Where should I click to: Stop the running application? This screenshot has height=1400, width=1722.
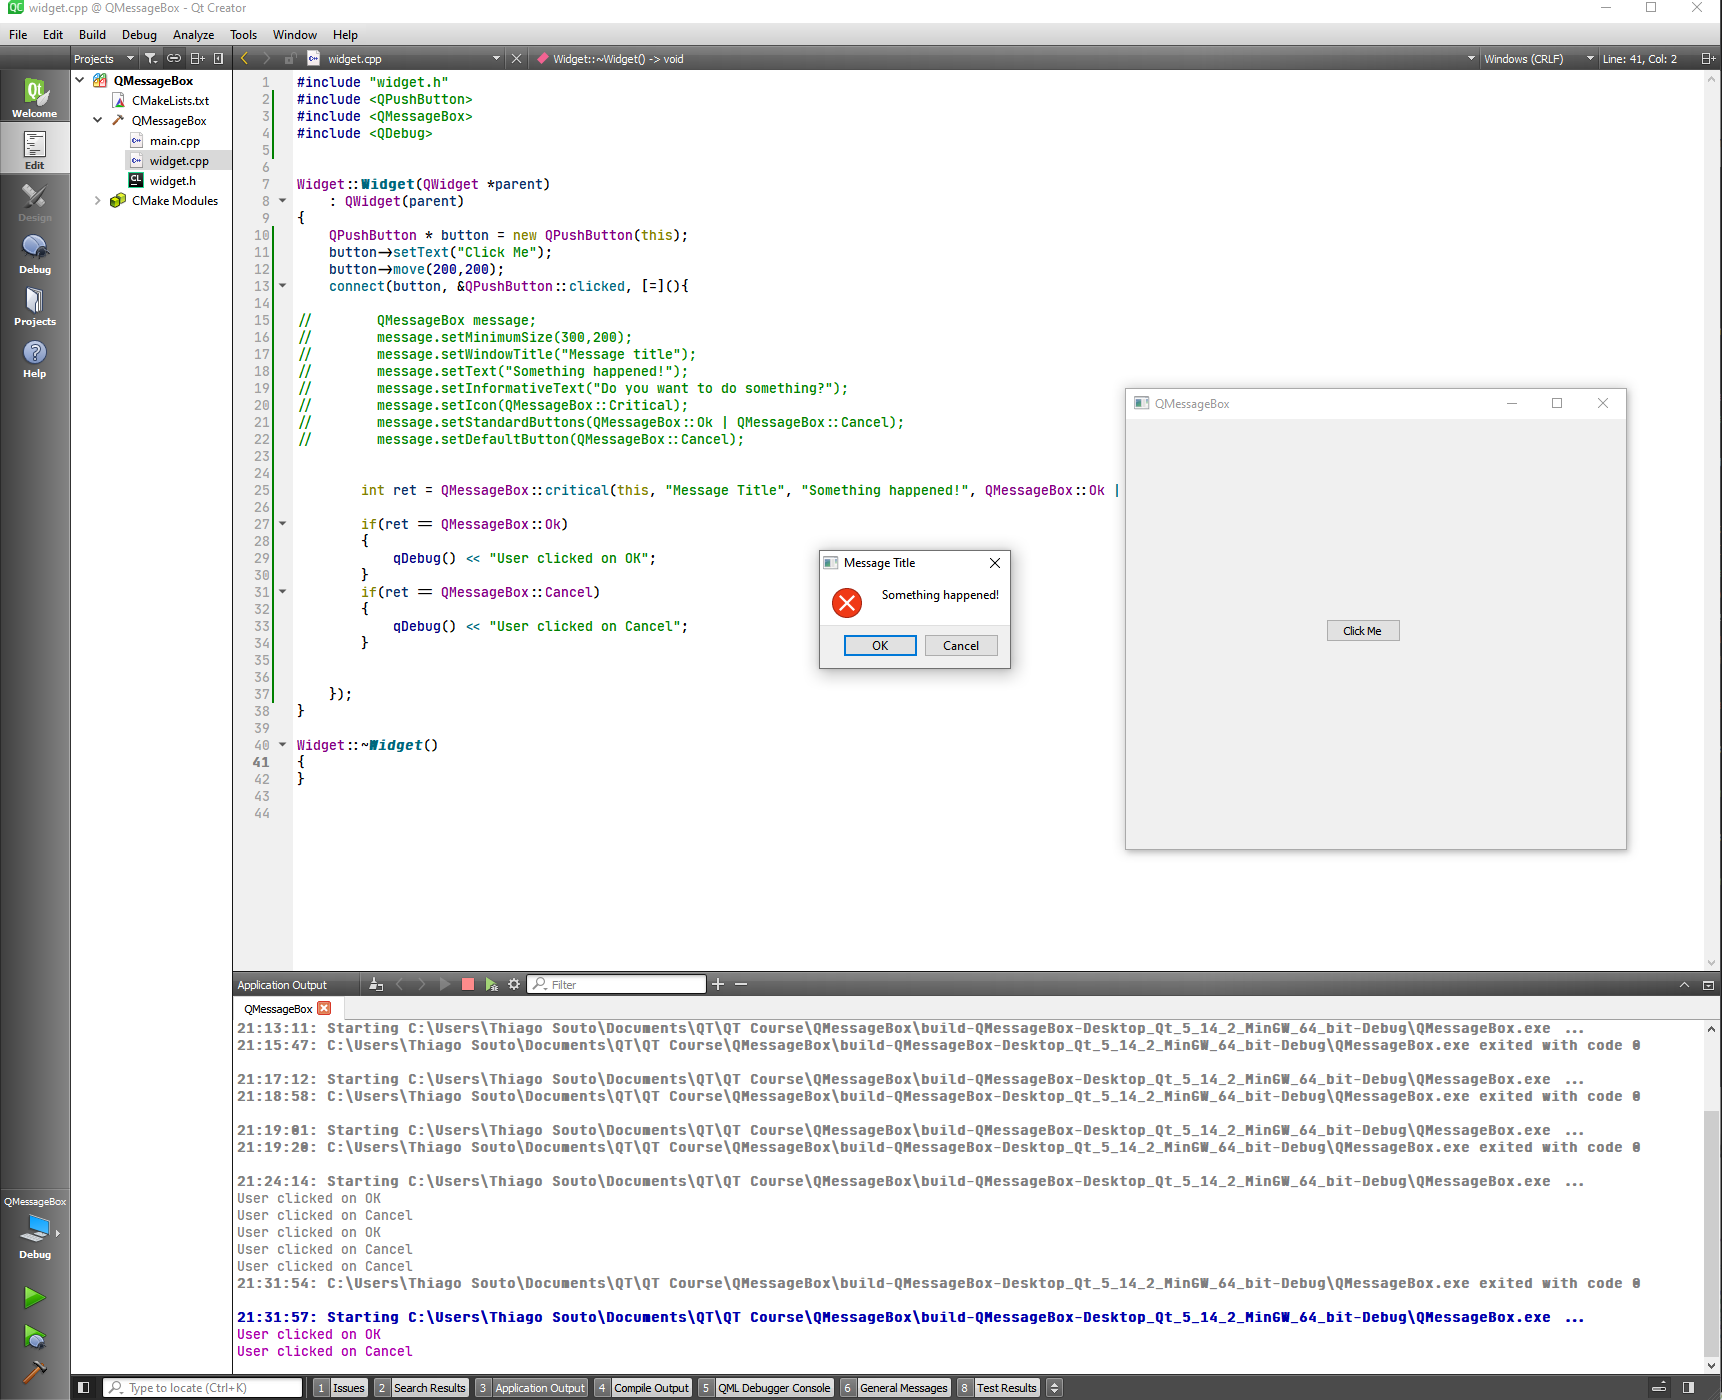(x=468, y=985)
